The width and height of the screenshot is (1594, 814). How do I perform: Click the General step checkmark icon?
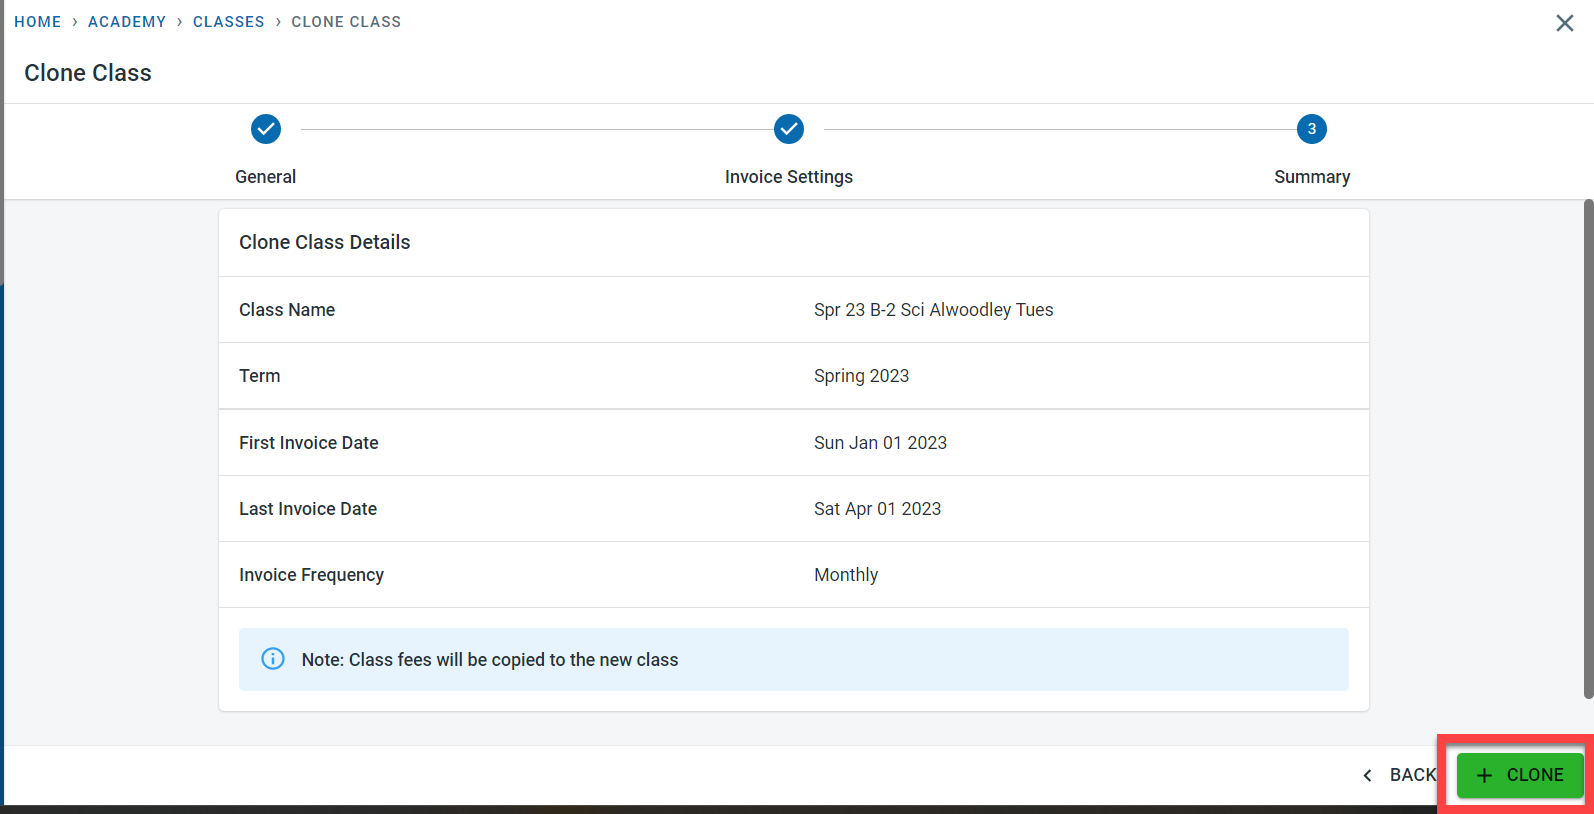coord(266,129)
